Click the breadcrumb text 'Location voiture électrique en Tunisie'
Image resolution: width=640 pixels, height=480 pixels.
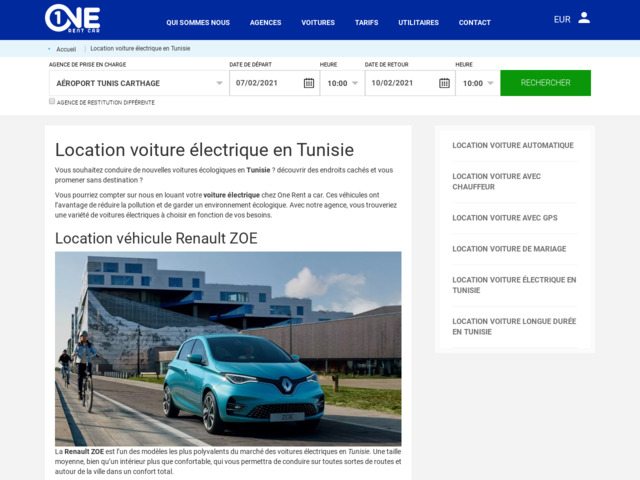(x=140, y=49)
